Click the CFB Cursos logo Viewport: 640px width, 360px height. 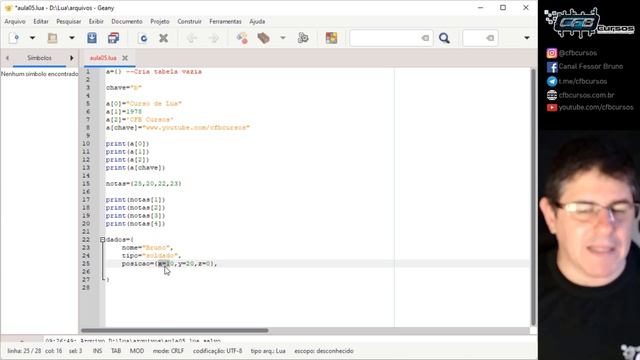pyautogui.click(x=589, y=23)
